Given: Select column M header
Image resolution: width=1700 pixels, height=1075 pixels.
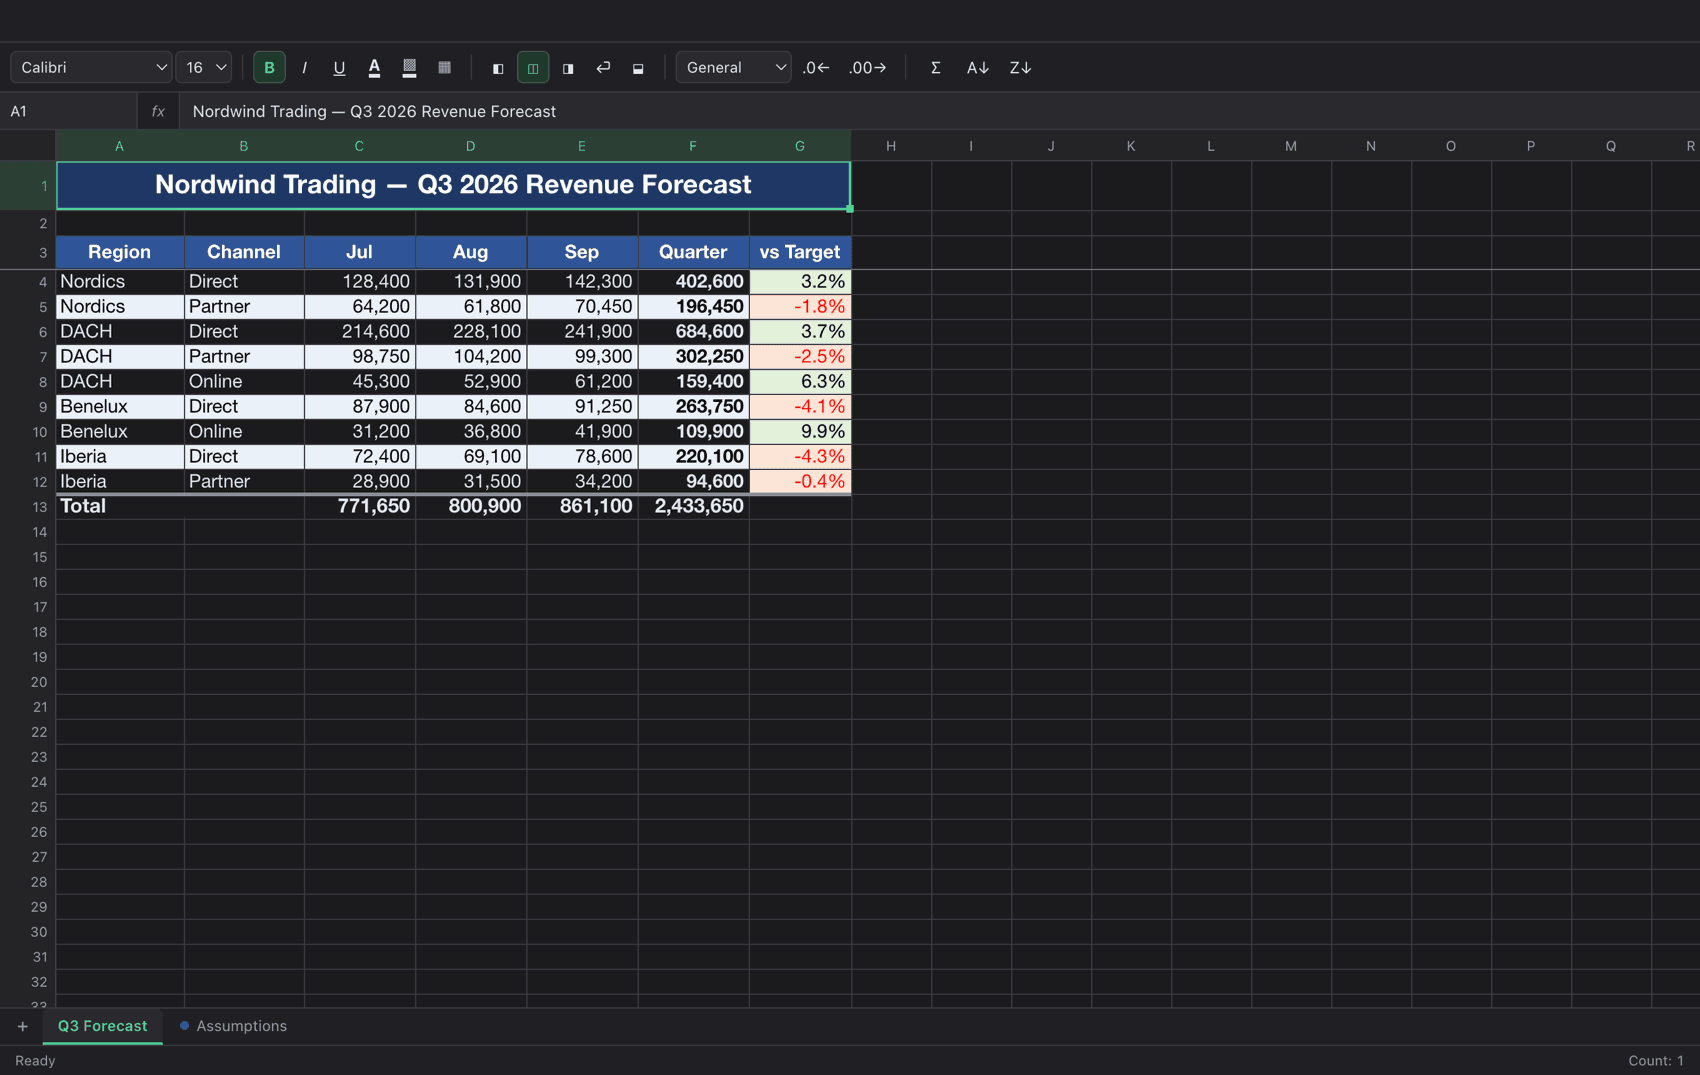Looking at the screenshot, I should (1291, 146).
